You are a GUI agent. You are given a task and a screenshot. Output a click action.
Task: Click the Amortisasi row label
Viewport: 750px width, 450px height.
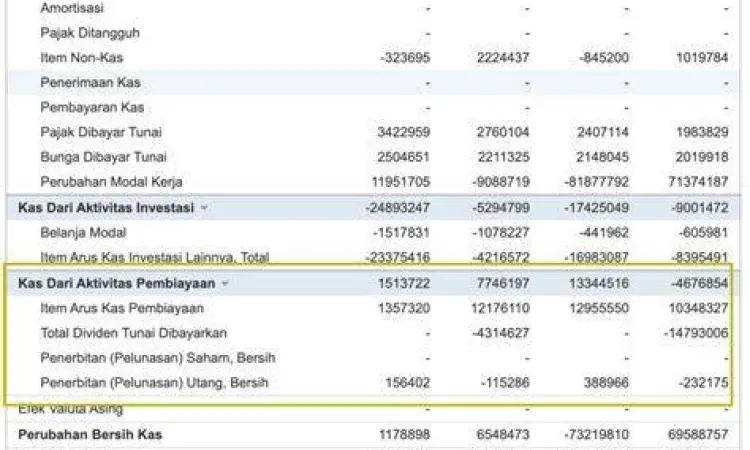pos(69,7)
